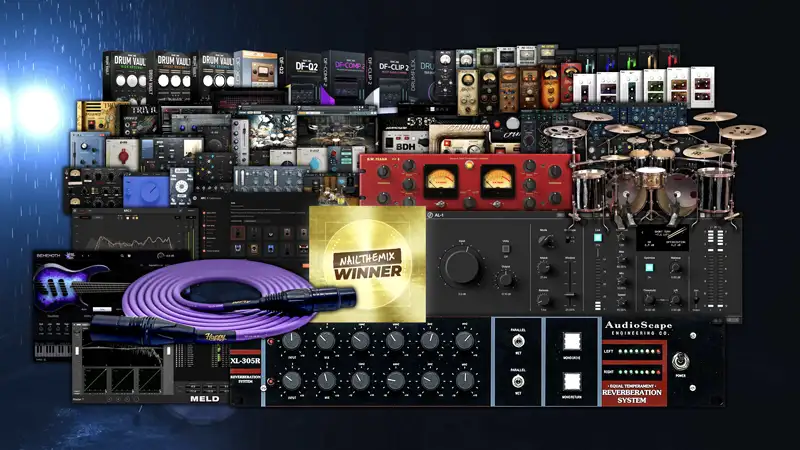Click the piano keyboard on Behemoth plugin
This screenshot has height=450, width=800.
[x=53, y=350]
